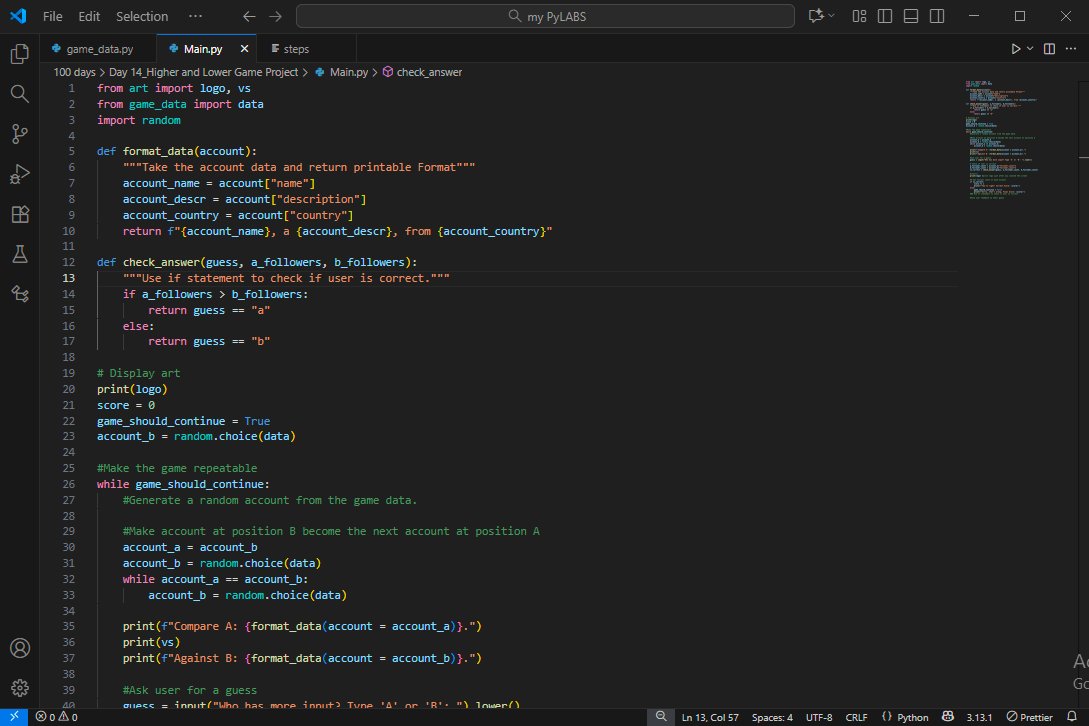
Task: Click line number 5 in the gutter
Action: pyautogui.click(x=72, y=151)
